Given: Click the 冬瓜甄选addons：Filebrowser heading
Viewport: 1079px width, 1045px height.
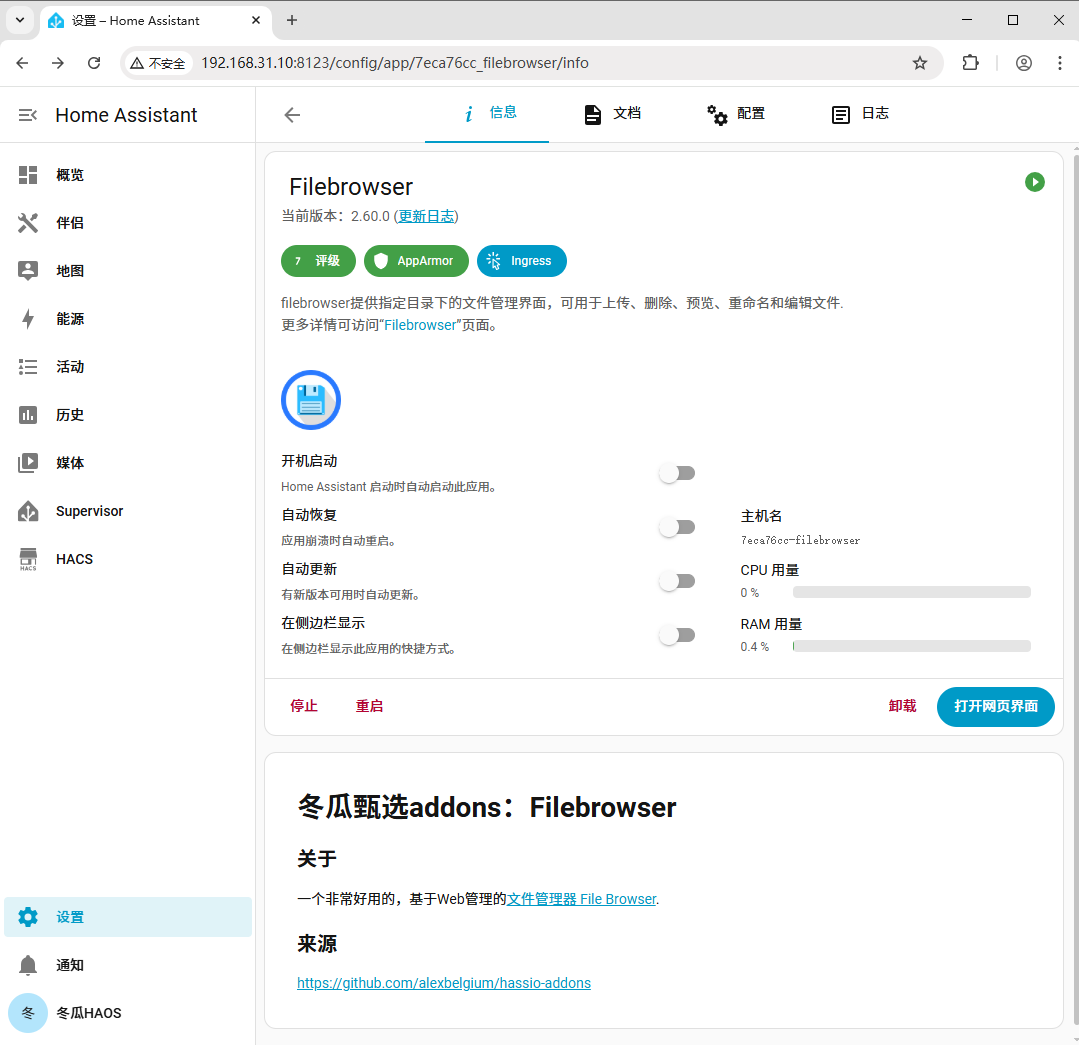Looking at the screenshot, I should [487, 807].
